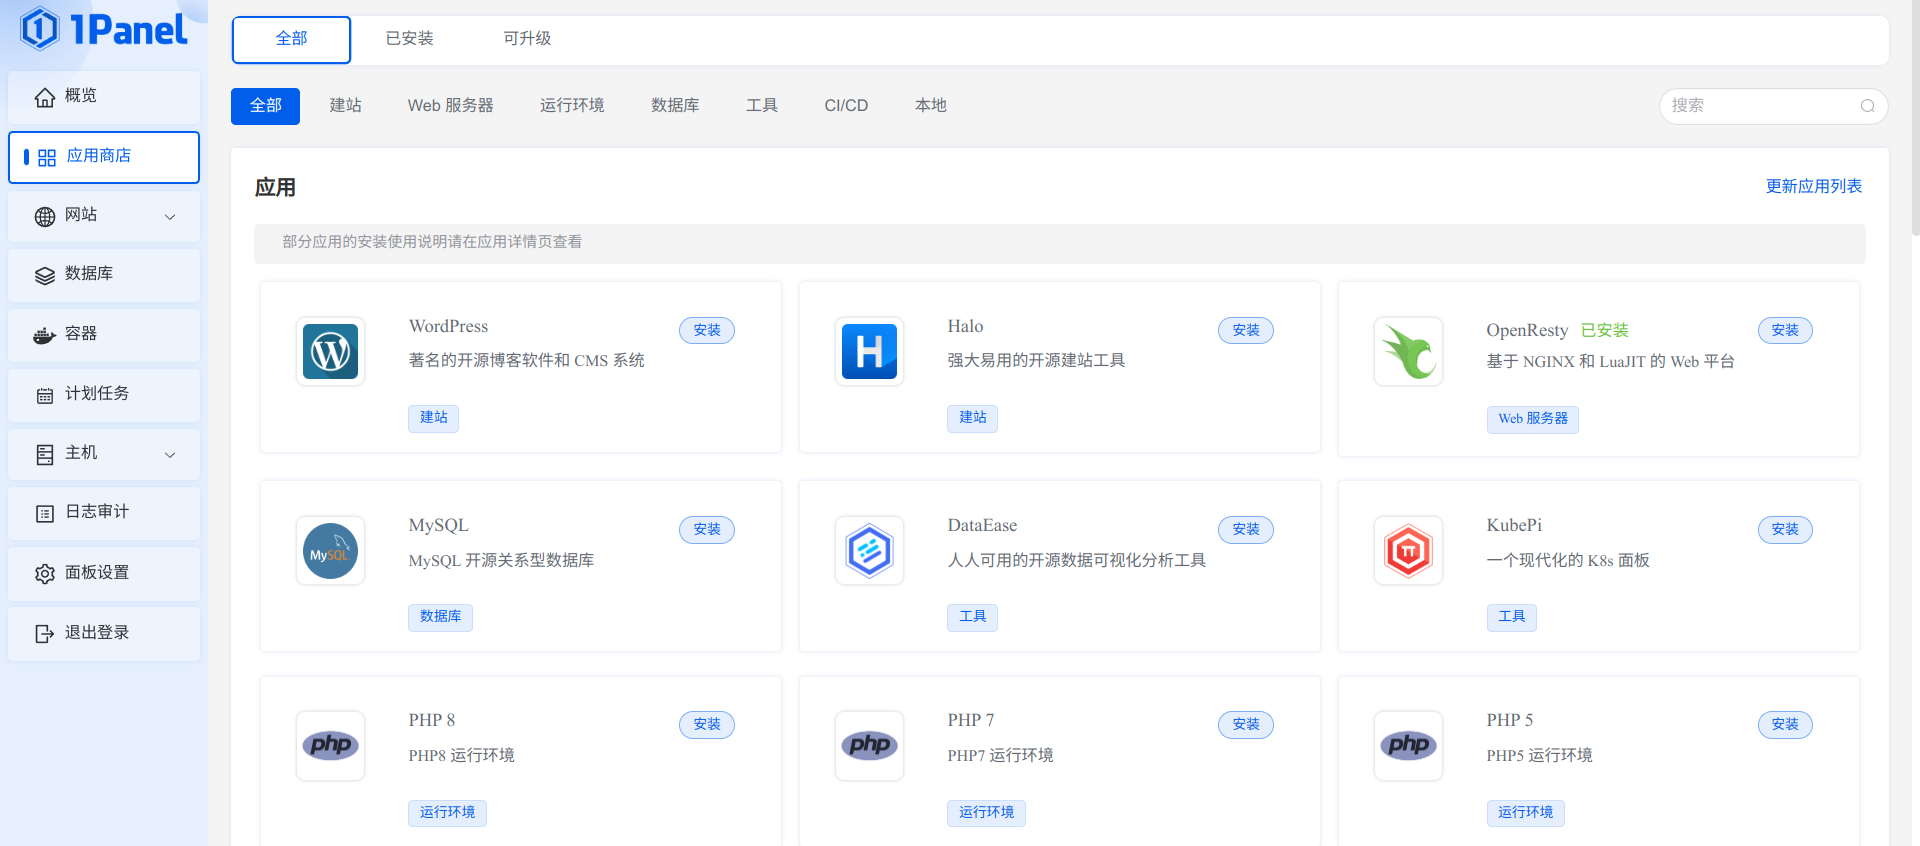Switch to the 可升级 tab

tap(527, 39)
